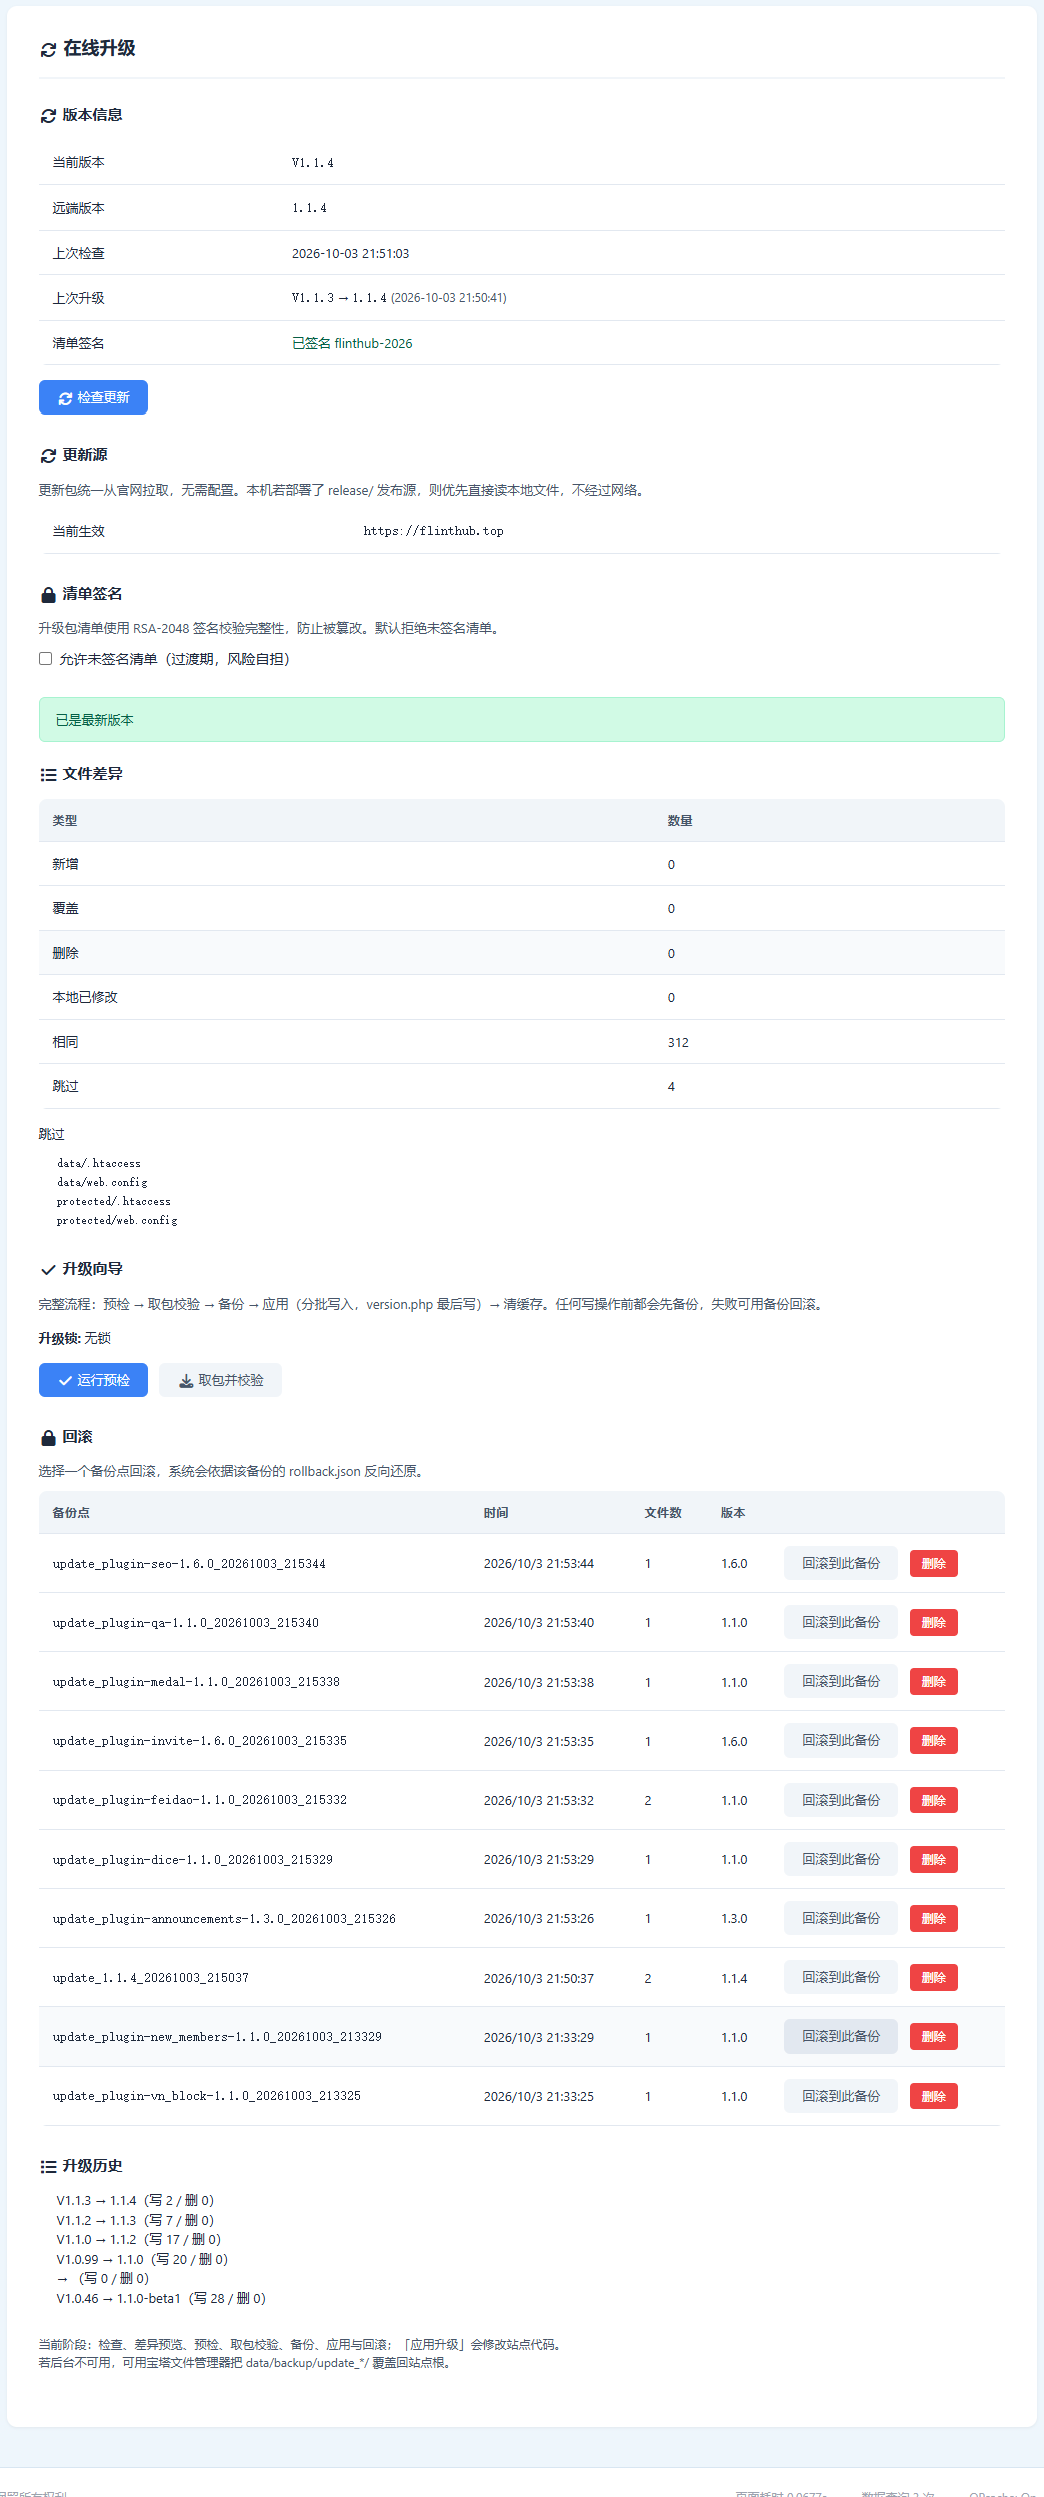
Task: Click the lock icon beside 清单签名 heading
Action: pyautogui.click(x=48, y=595)
